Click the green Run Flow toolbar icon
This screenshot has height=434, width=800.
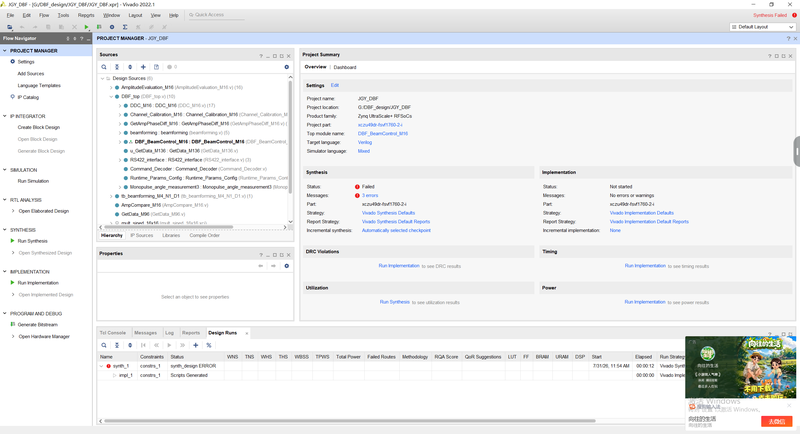[86, 27]
